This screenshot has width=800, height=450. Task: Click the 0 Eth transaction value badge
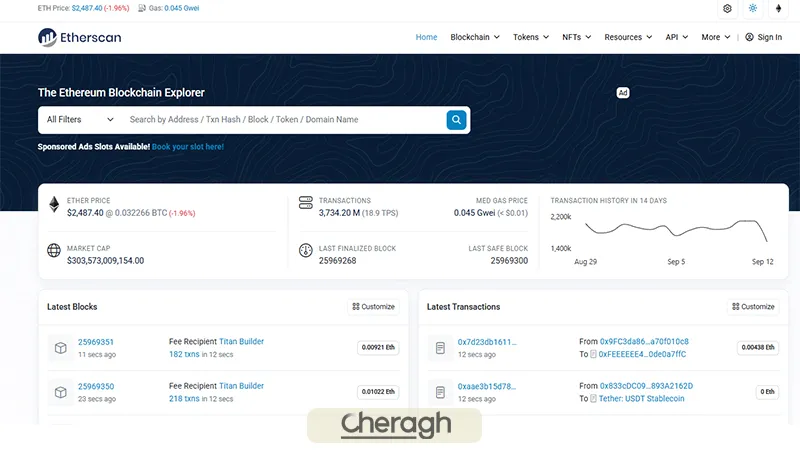tap(767, 392)
